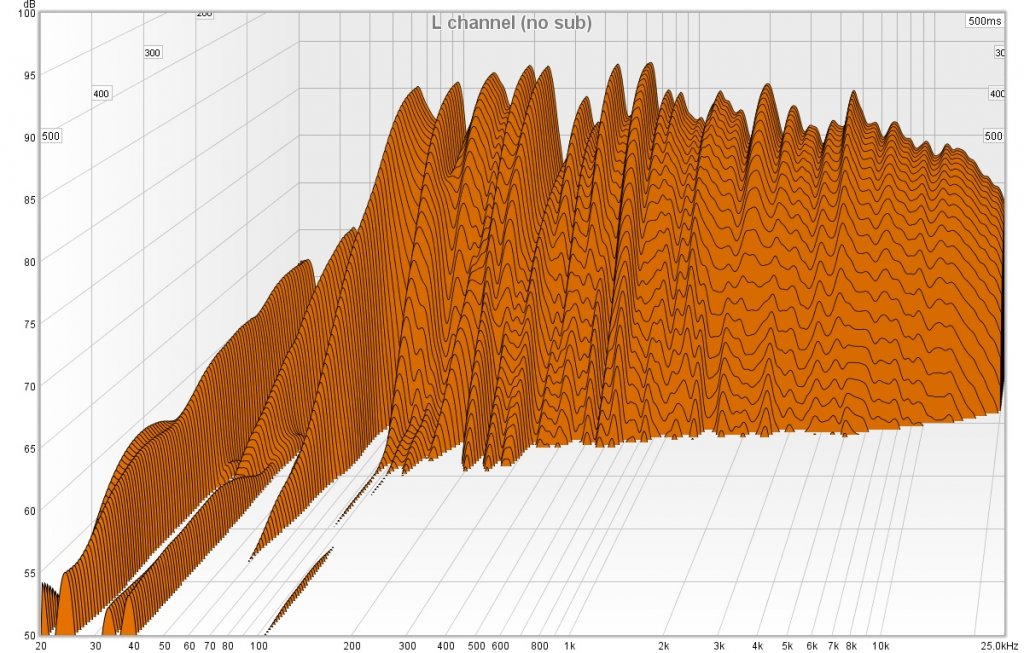
Task: Click the 400 time-depth label on left wall
Action: 101,93
